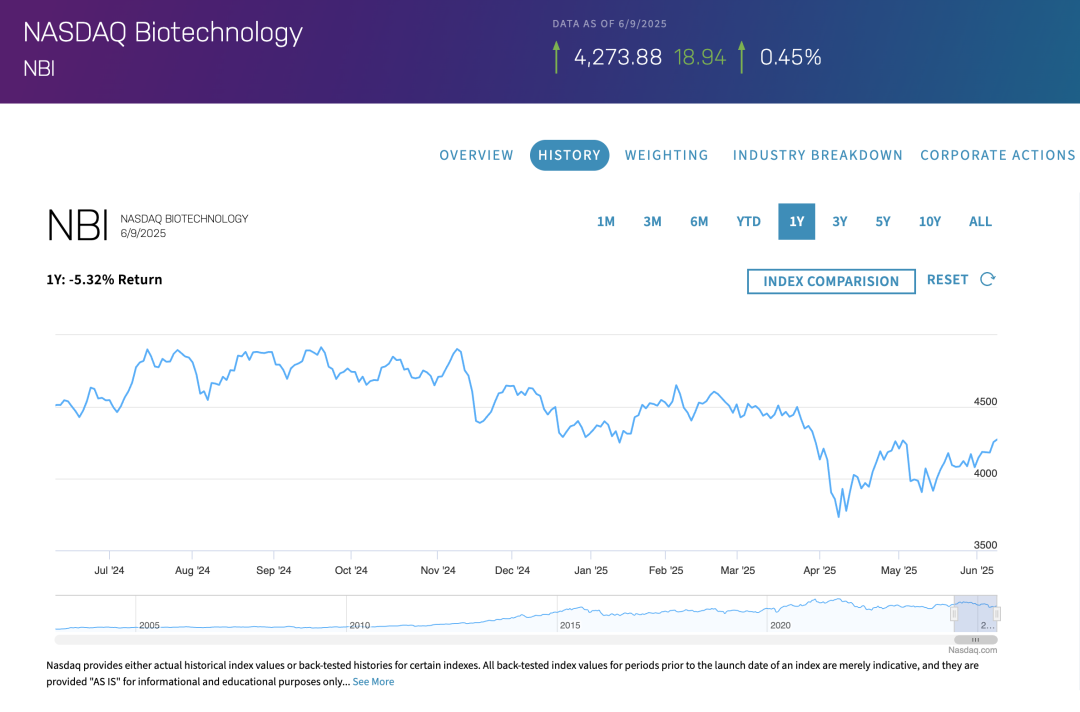
Task: Open the See More disclaimer link
Action: click(x=373, y=682)
